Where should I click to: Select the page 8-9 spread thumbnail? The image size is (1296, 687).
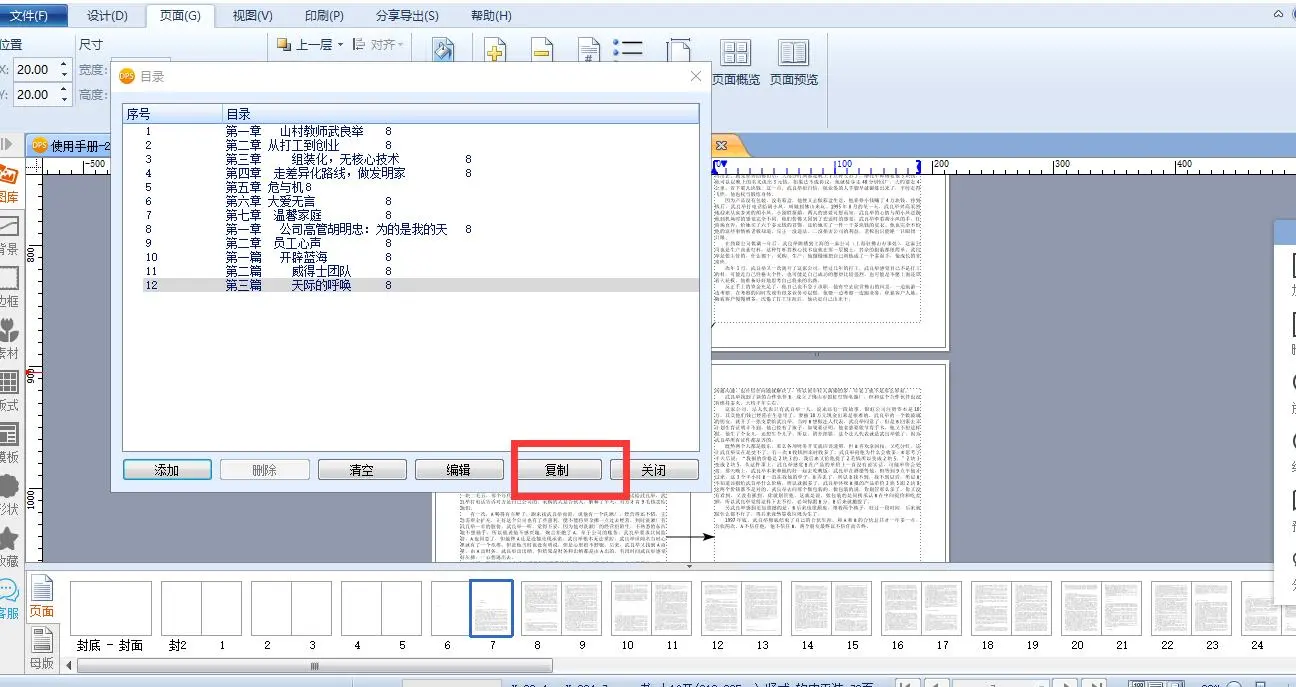point(561,608)
